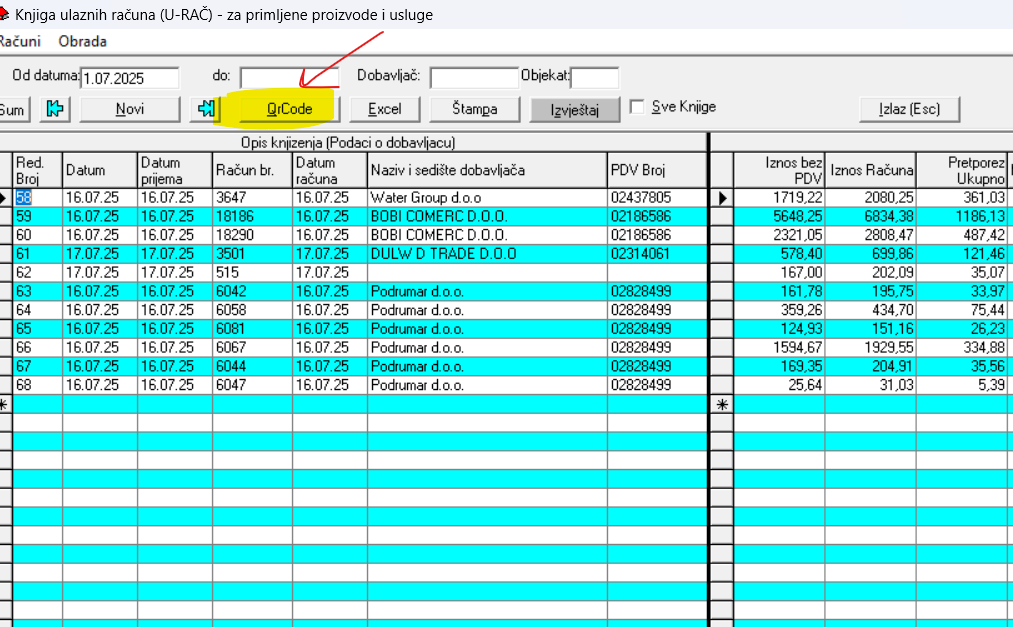The height and width of the screenshot is (627, 1013).
Task: Click the new-row asterisk selector in left grid
Action: [5, 404]
